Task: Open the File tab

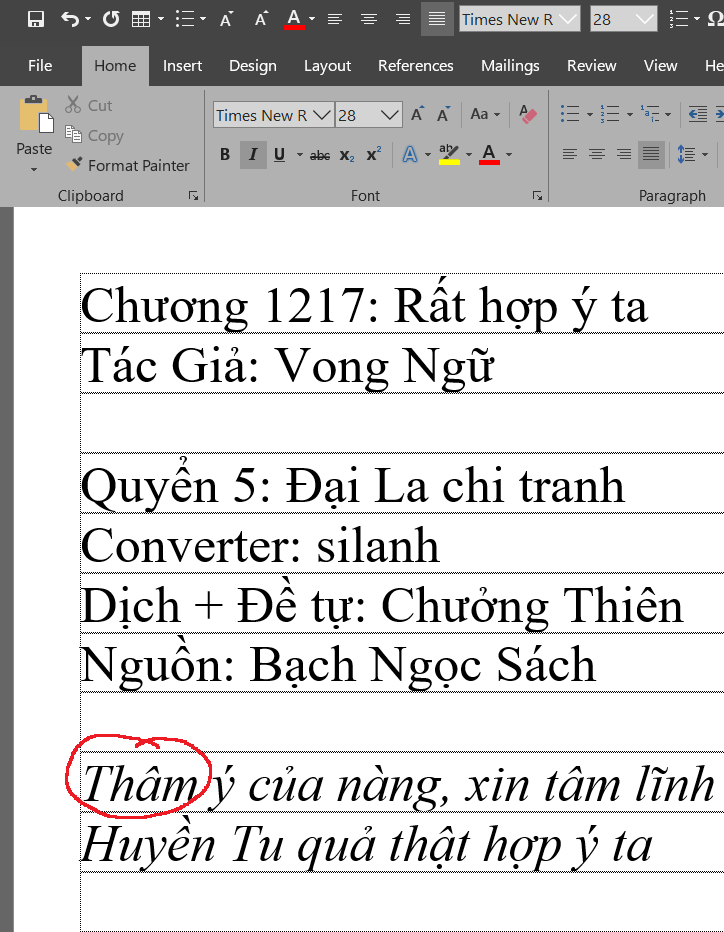Action: pos(40,65)
